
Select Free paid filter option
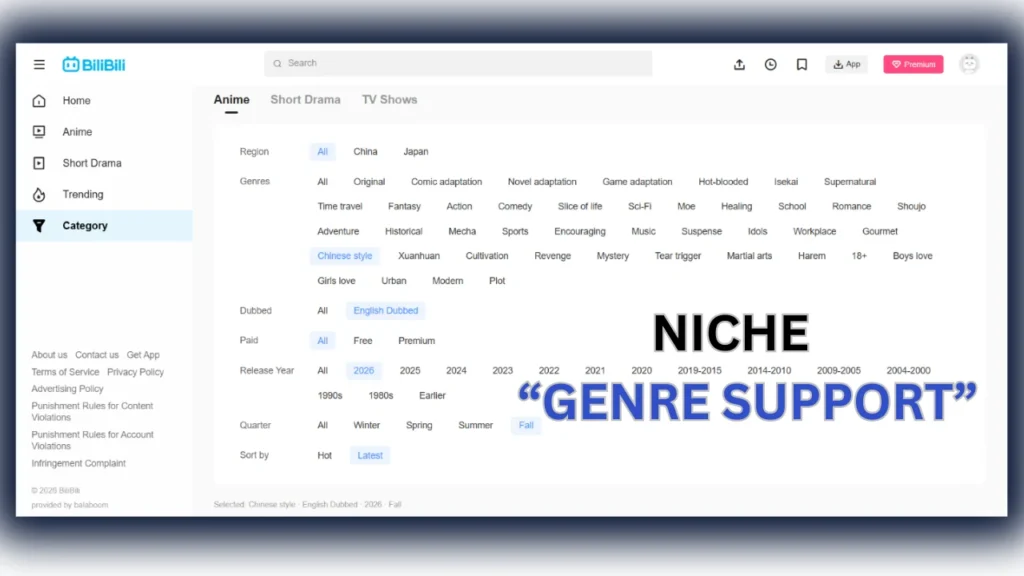pyautogui.click(x=362, y=341)
